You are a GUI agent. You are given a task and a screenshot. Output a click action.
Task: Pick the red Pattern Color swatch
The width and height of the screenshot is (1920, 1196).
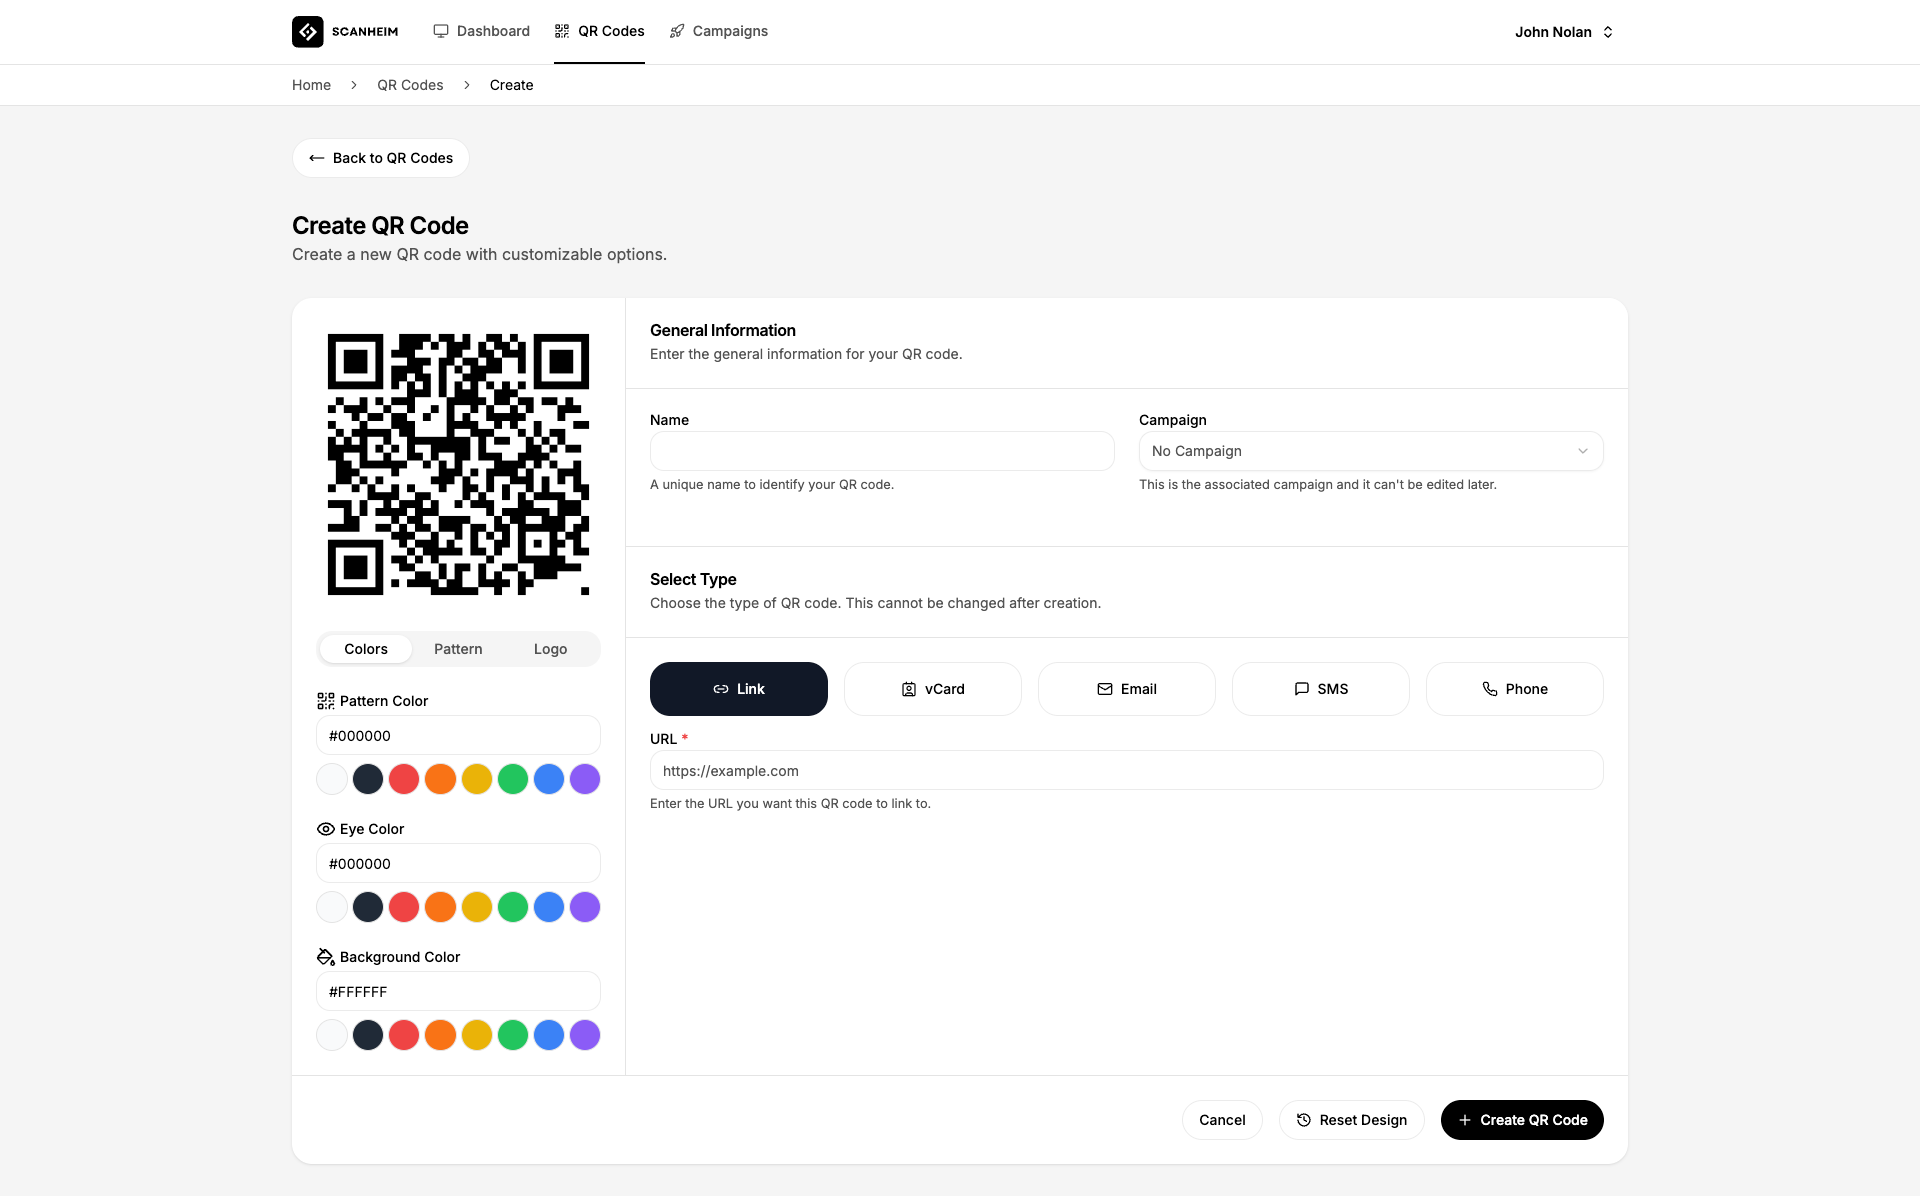point(404,779)
